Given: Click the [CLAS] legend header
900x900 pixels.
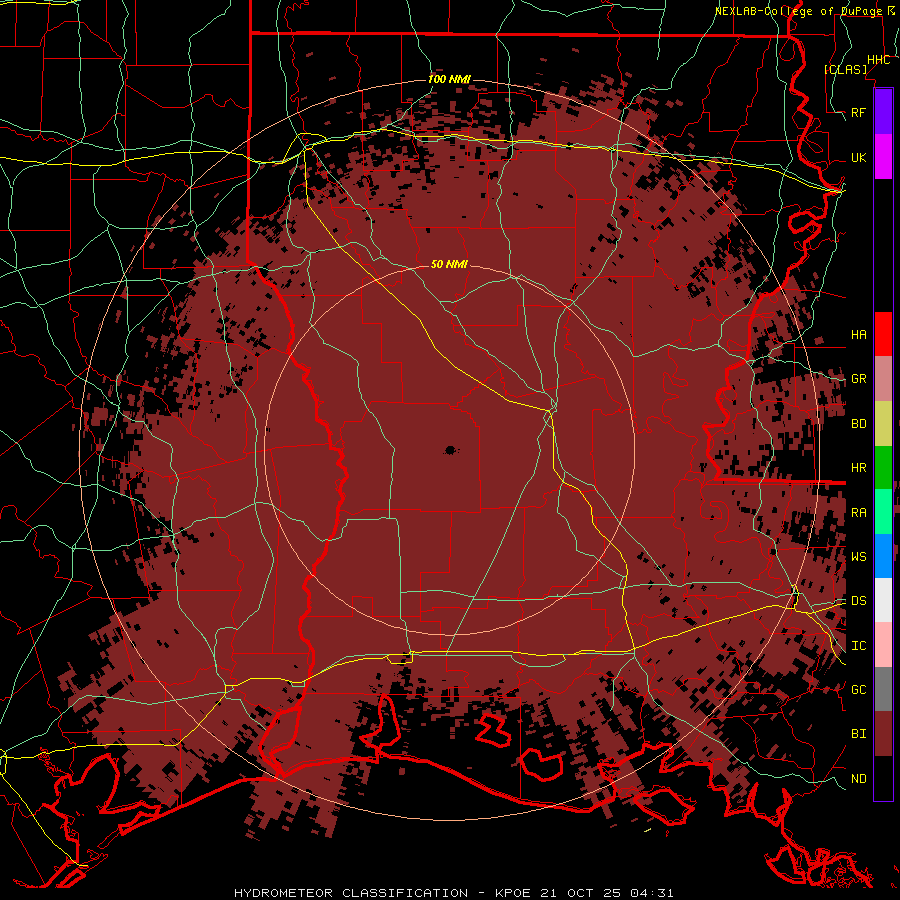Looking at the screenshot, I should (845, 69).
